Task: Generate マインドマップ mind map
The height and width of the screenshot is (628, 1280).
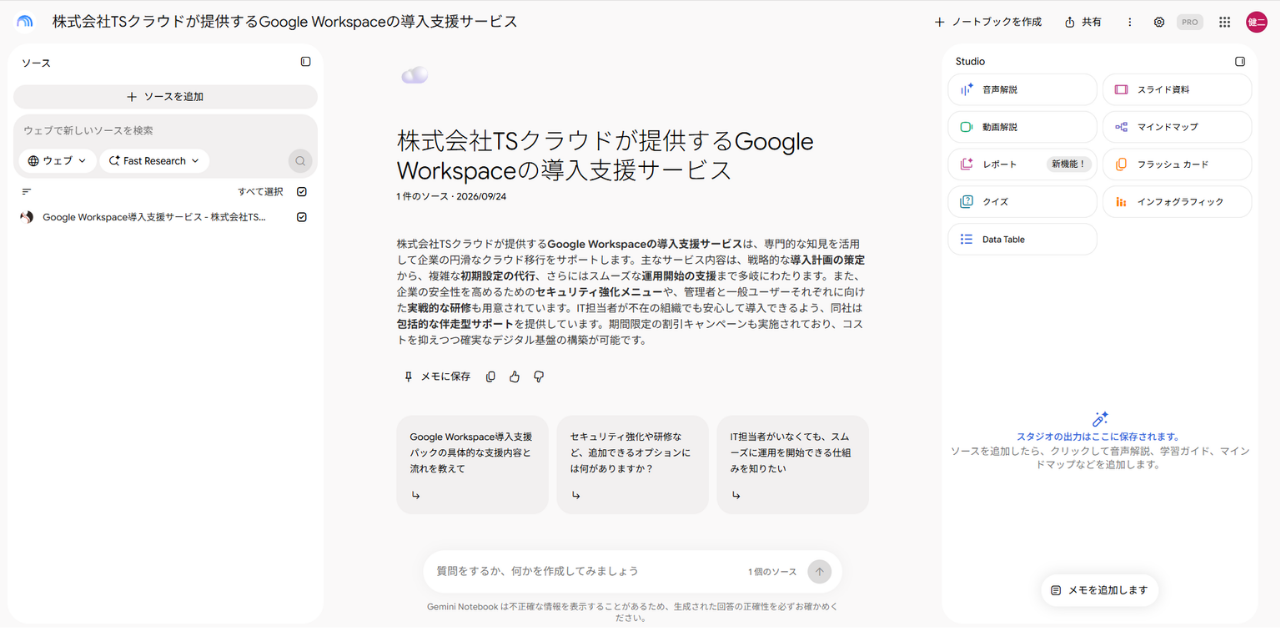Action: 1177,127
